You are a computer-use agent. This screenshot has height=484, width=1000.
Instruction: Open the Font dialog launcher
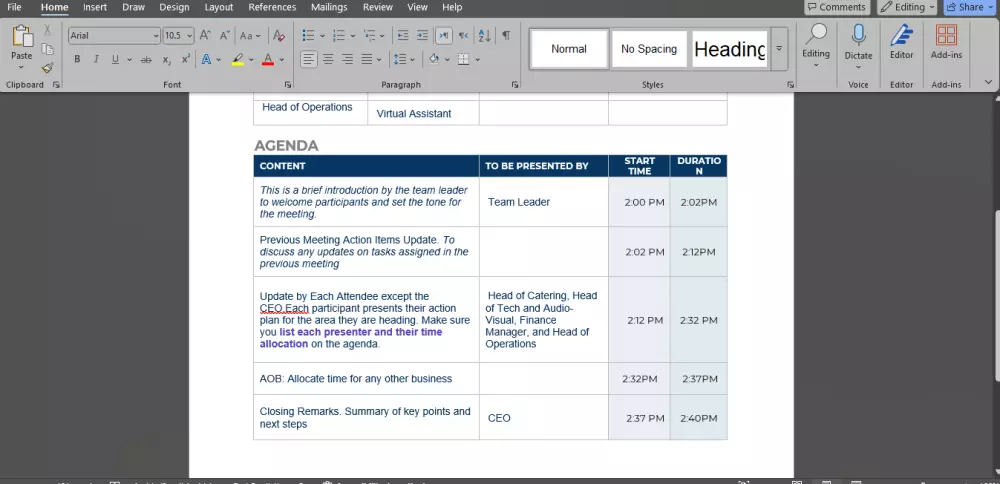point(288,84)
